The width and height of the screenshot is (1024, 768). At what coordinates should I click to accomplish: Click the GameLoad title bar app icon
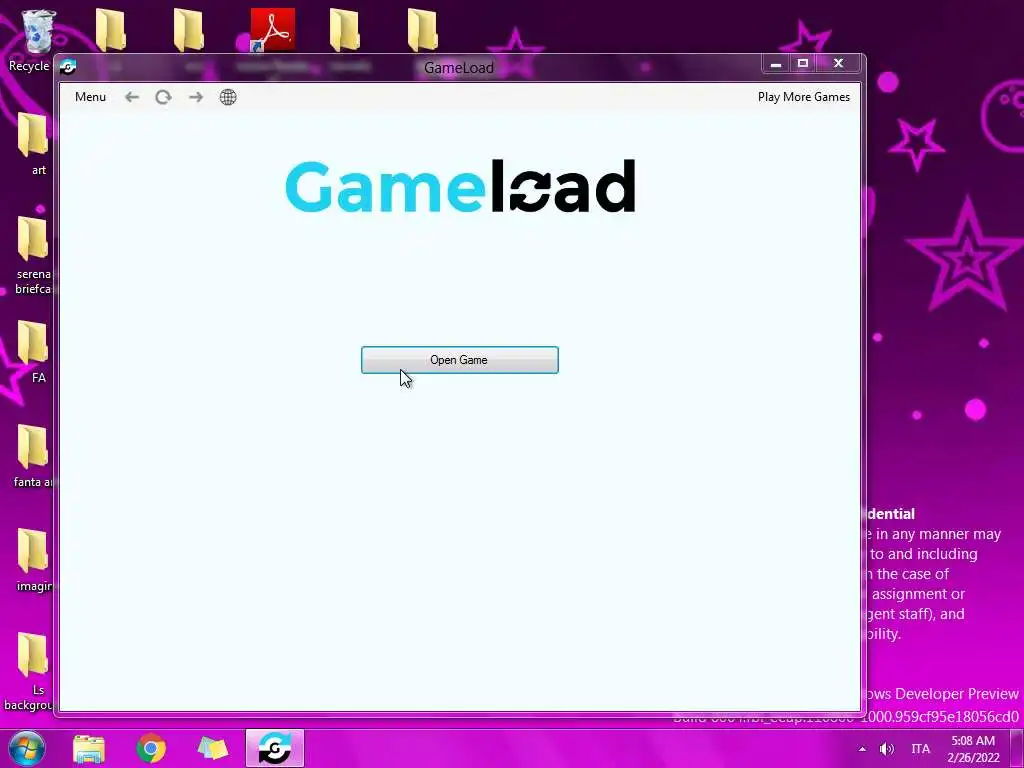[68, 67]
